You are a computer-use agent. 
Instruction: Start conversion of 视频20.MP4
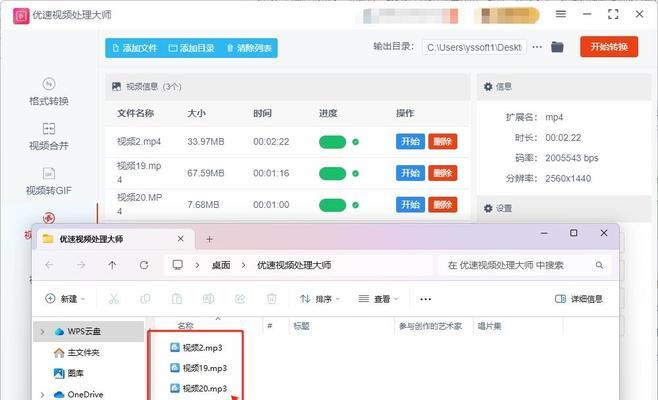[x=410, y=204]
